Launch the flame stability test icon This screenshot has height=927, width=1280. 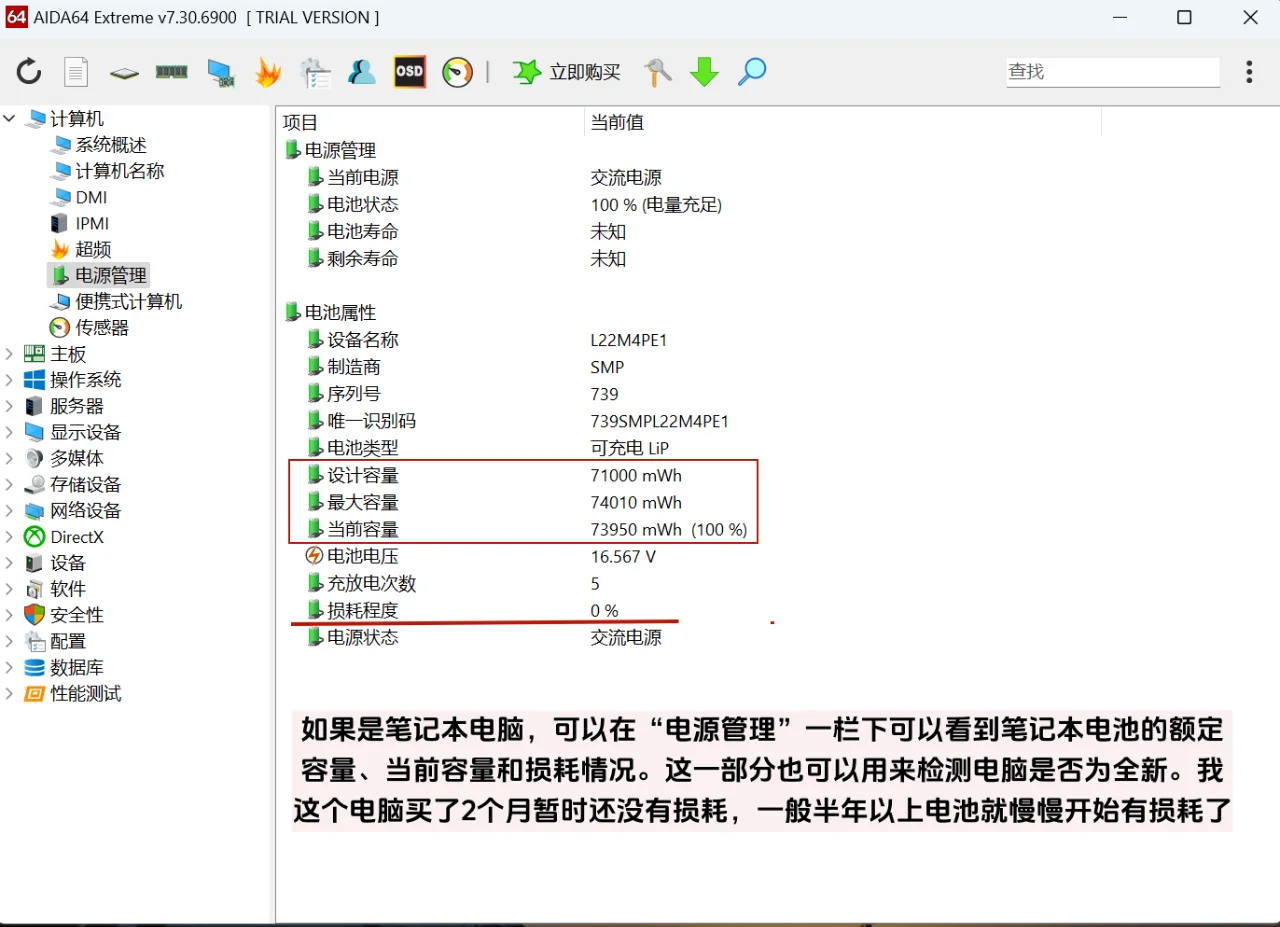(267, 72)
